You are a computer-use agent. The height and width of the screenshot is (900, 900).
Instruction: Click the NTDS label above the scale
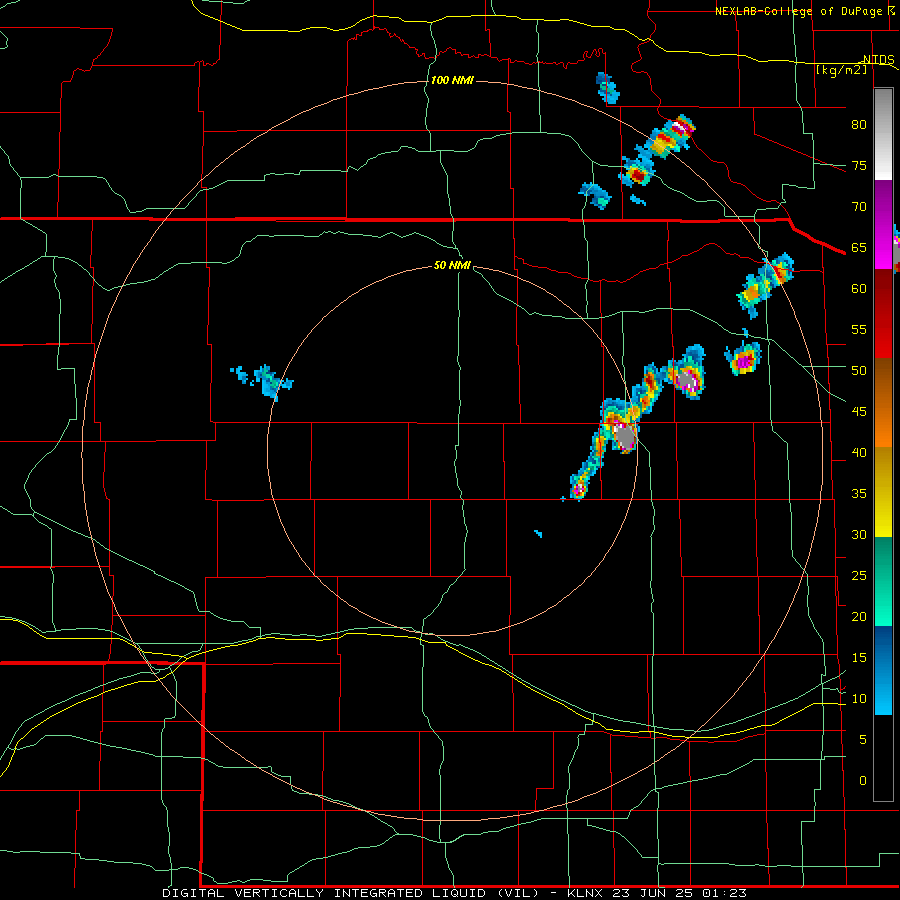pyautogui.click(x=879, y=60)
